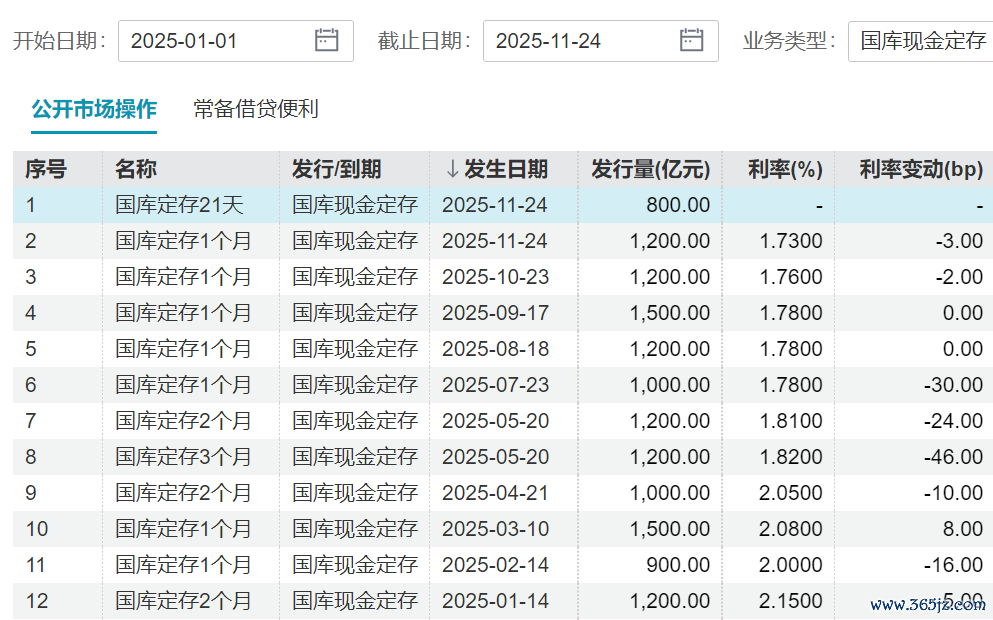This screenshot has height=620, width=993.
Task: Click the 序号 column header
Action: coord(46,169)
